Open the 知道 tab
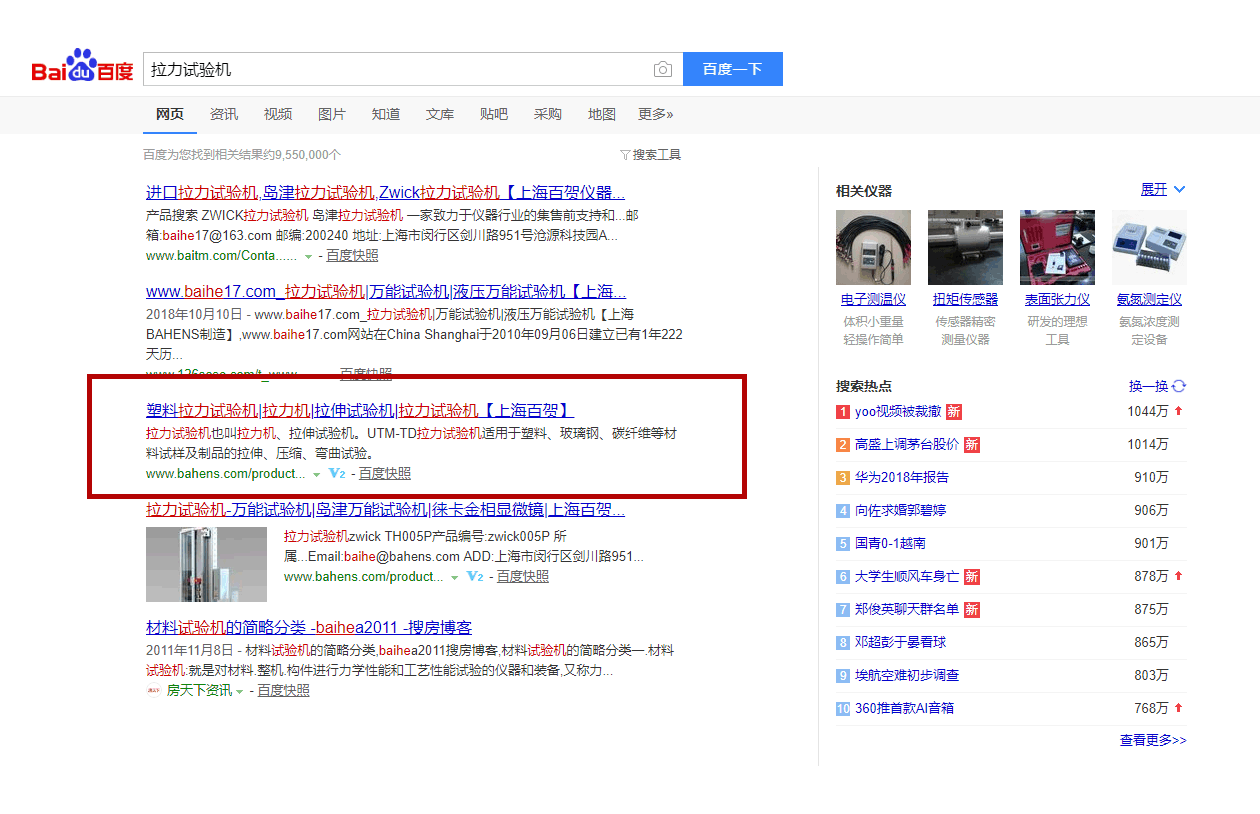Screen dimensions: 1260x814 tap(386, 114)
